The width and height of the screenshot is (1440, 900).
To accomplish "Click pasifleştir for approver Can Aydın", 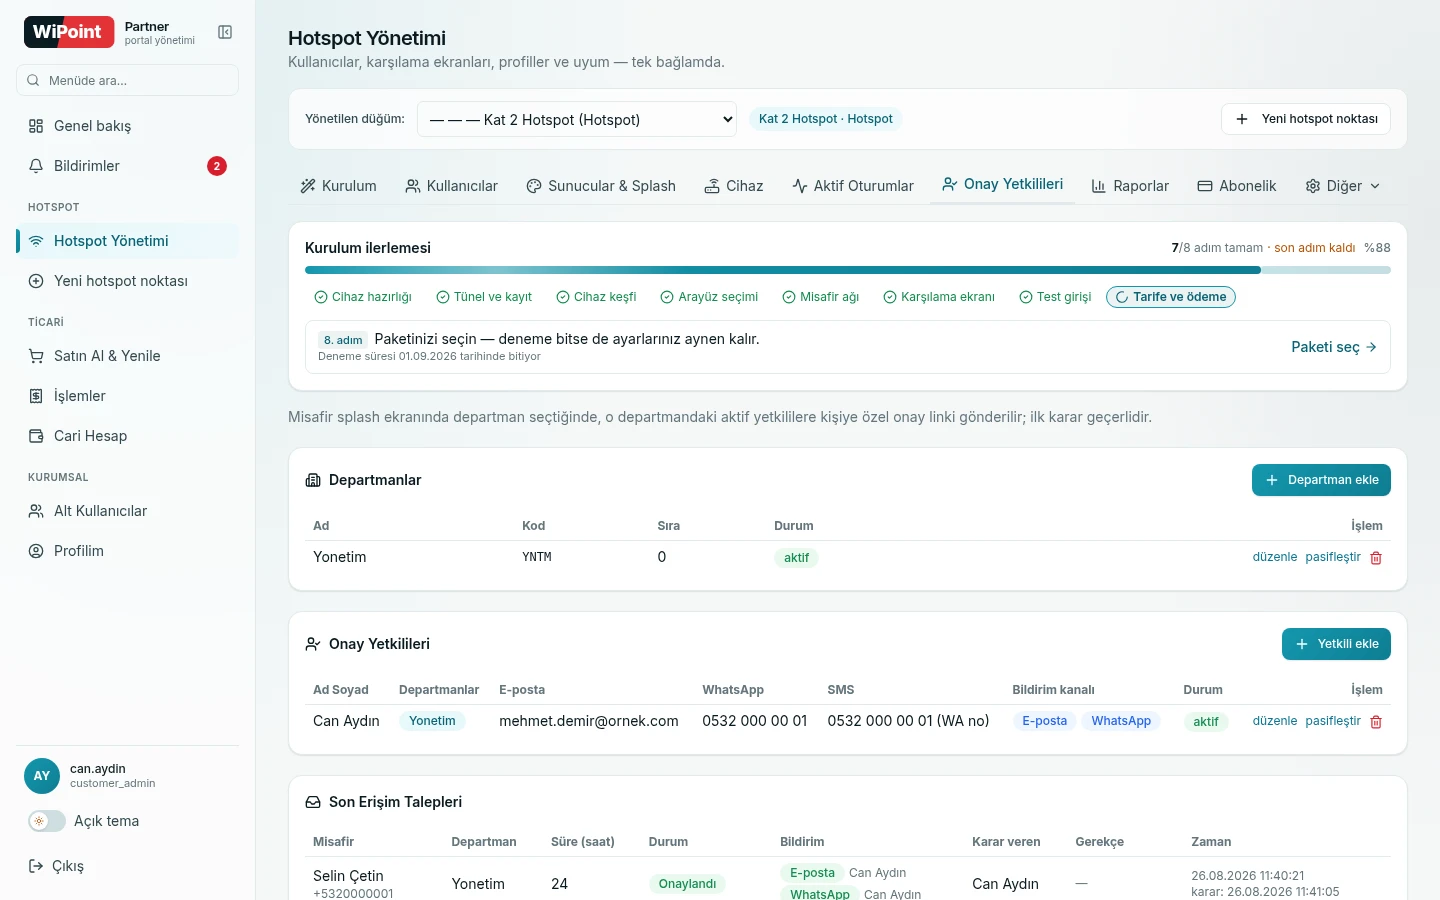I will tap(1333, 721).
